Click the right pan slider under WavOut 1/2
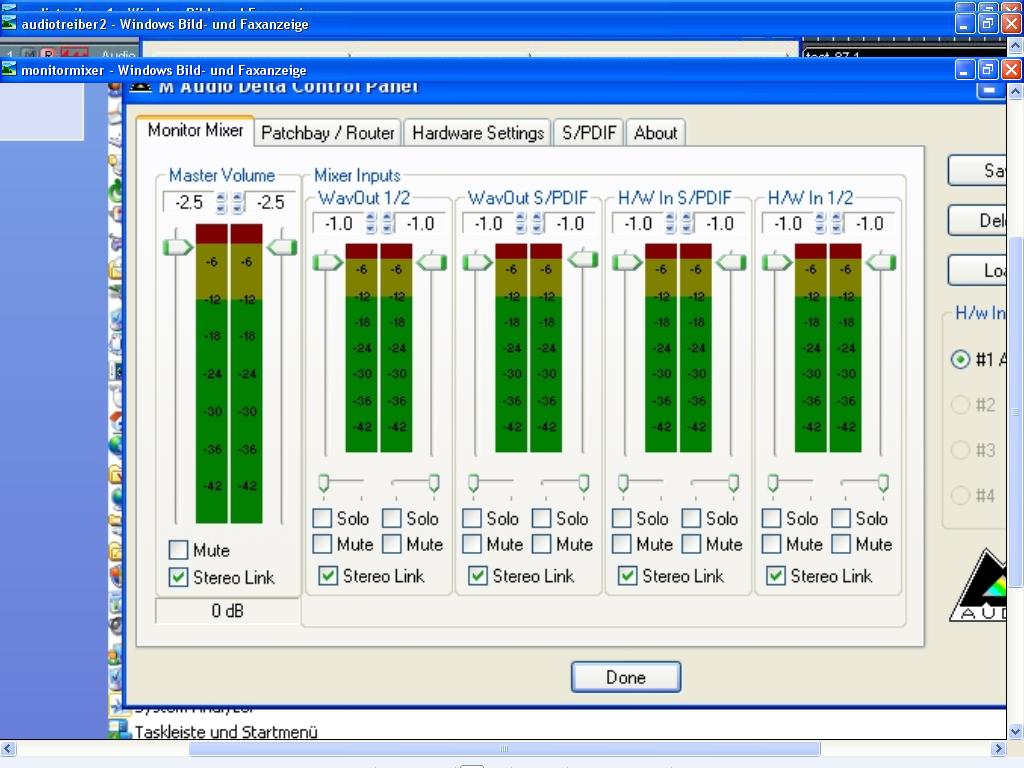Viewport: 1024px width, 768px height. pos(434,483)
